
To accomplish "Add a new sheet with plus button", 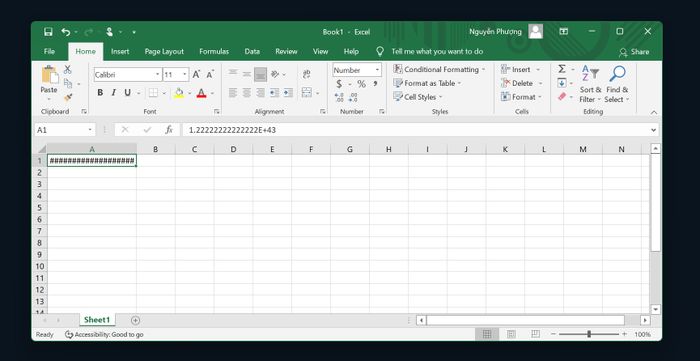I will tap(135, 320).
